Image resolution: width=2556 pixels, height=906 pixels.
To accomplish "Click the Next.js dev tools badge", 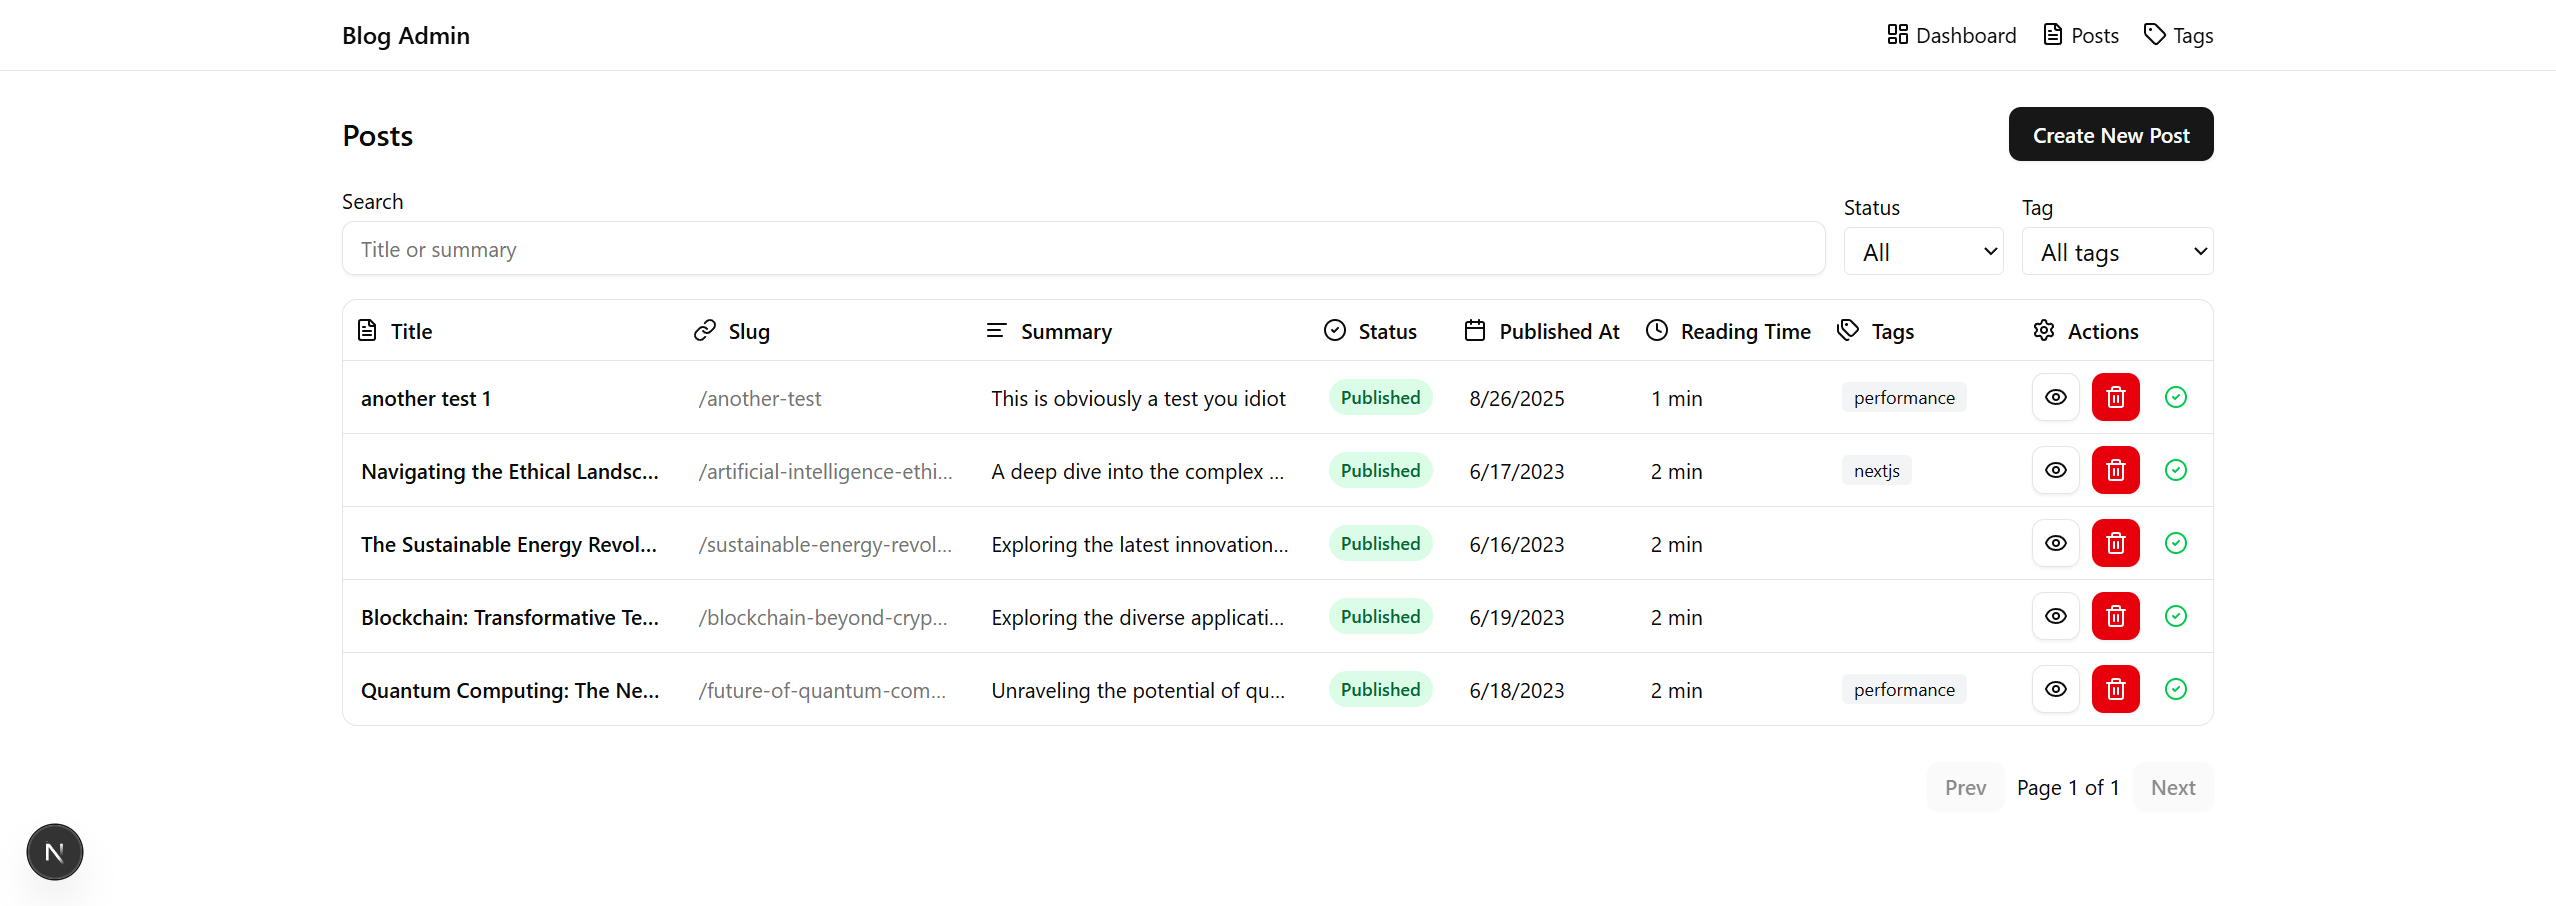I will [x=55, y=852].
